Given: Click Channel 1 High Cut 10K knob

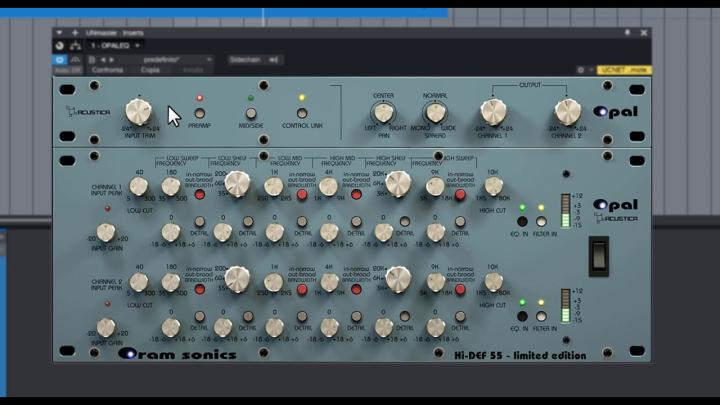Looking at the screenshot, I should tap(494, 186).
